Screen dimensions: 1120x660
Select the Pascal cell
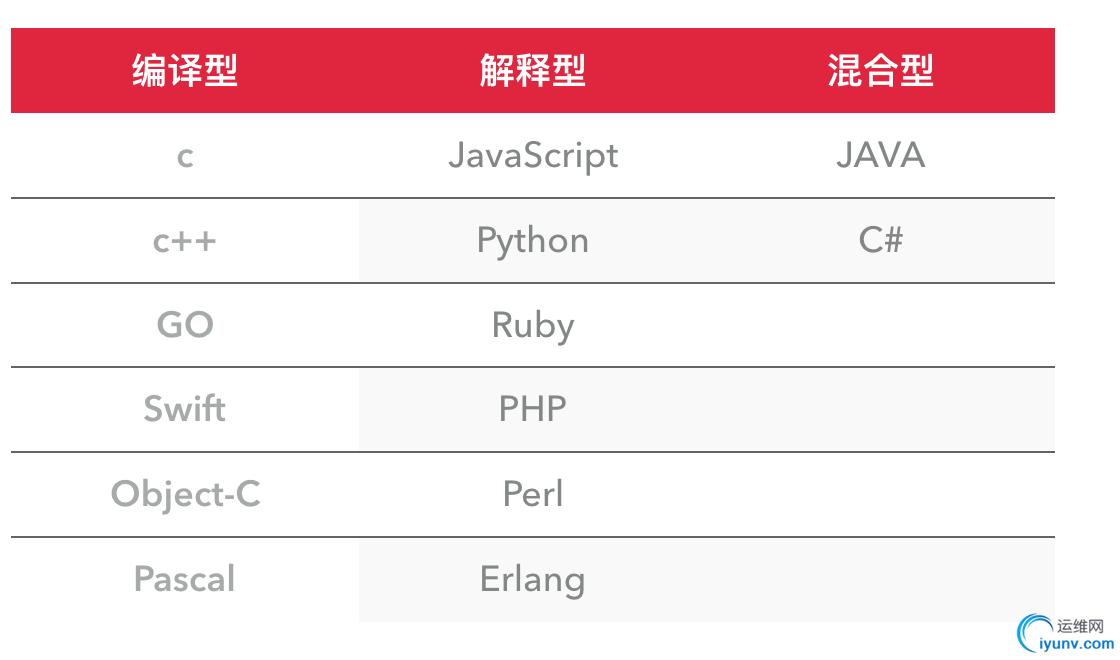coord(185,580)
